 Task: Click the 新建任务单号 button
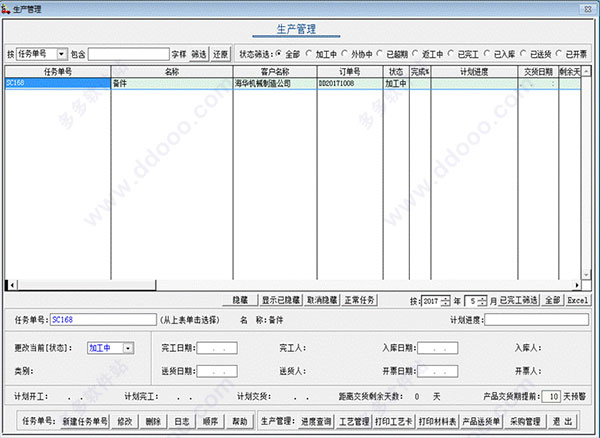coord(85,422)
